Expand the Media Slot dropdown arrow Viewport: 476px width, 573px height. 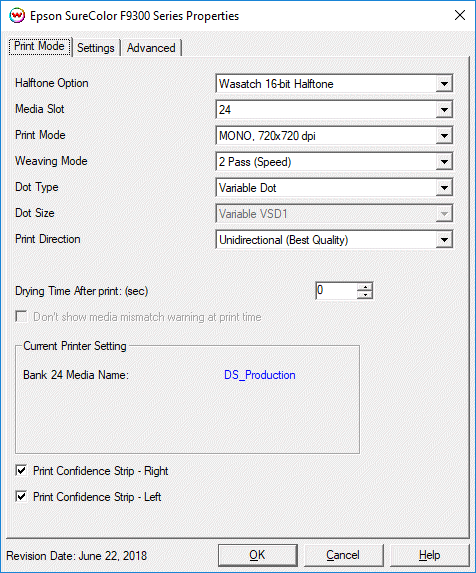click(444, 110)
